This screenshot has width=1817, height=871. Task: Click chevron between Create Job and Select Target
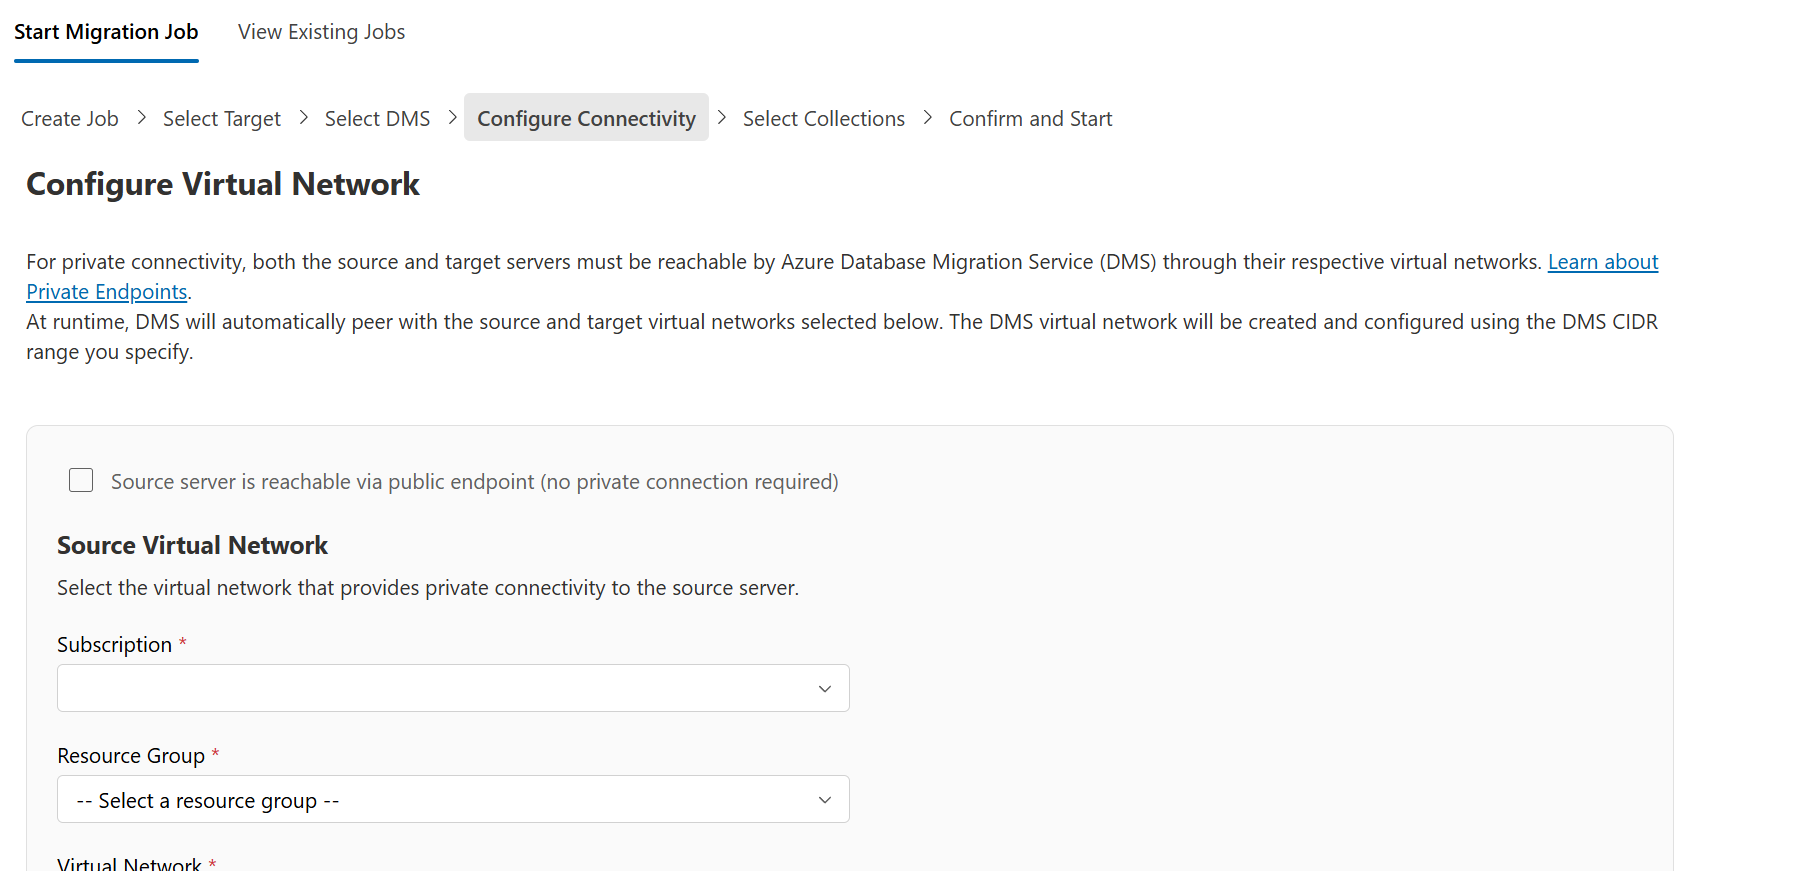coord(141,118)
